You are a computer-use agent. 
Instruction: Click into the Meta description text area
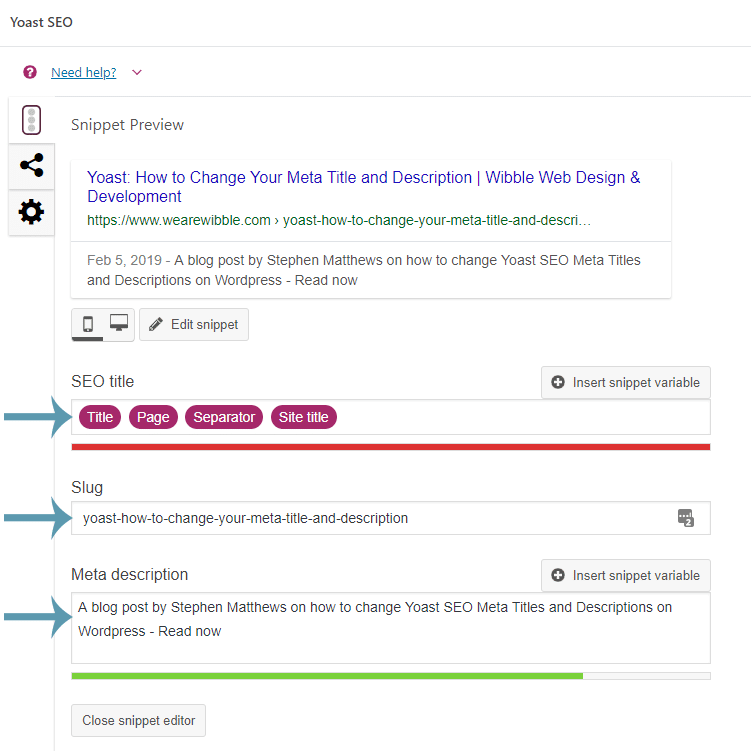(390, 640)
